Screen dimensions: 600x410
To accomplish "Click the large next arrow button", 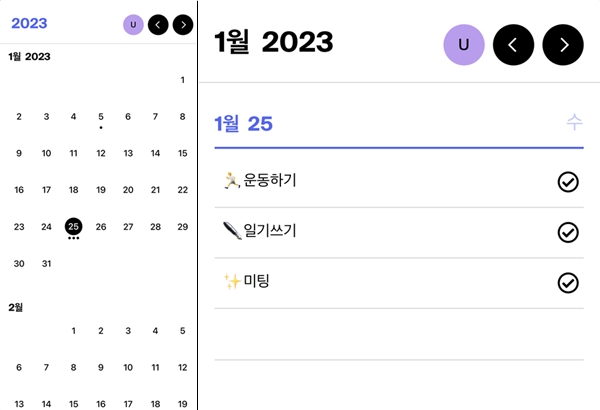I will [x=563, y=45].
